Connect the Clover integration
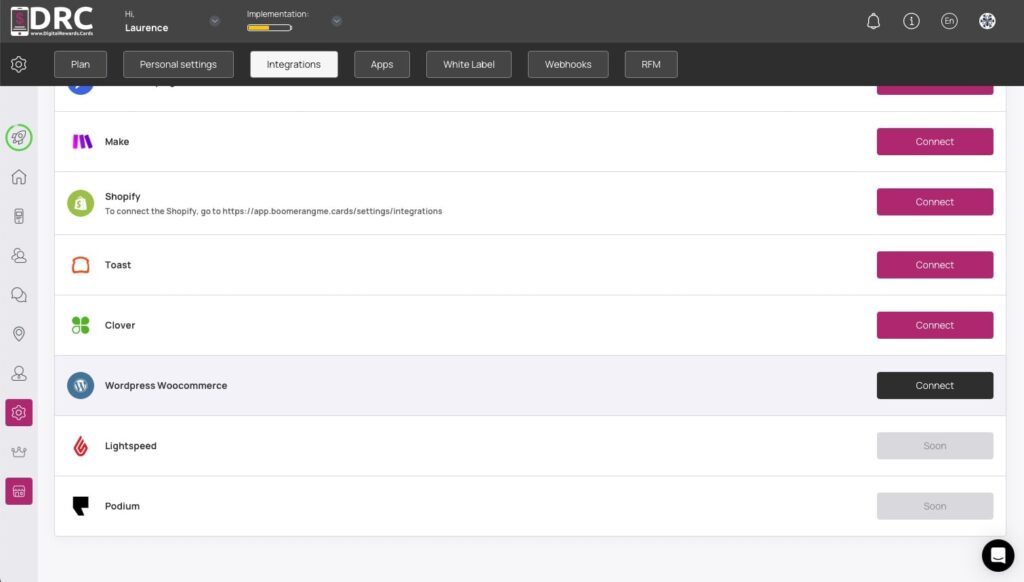Screen dimensions: 1024x582 (x=935, y=325)
